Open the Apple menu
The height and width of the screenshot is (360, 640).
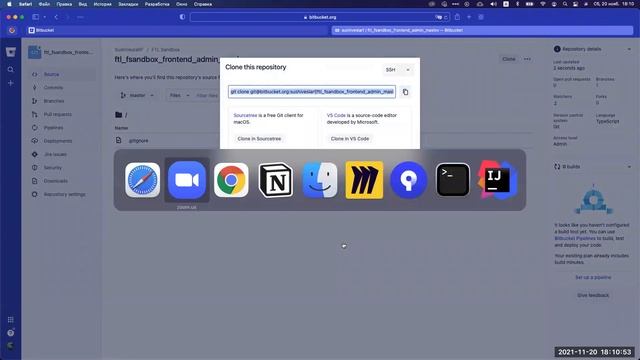[9, 4]
